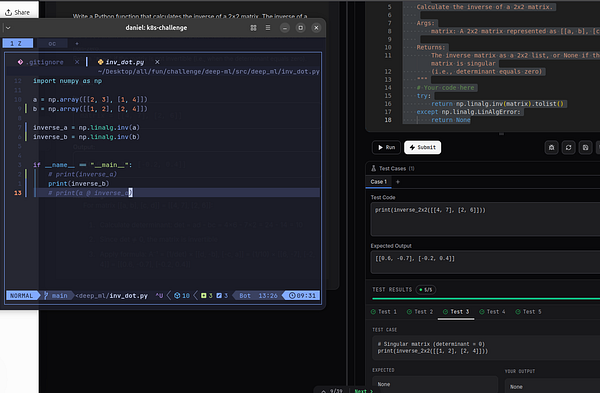Maximize the k8s-challenge terminal window

pos(300,28)
